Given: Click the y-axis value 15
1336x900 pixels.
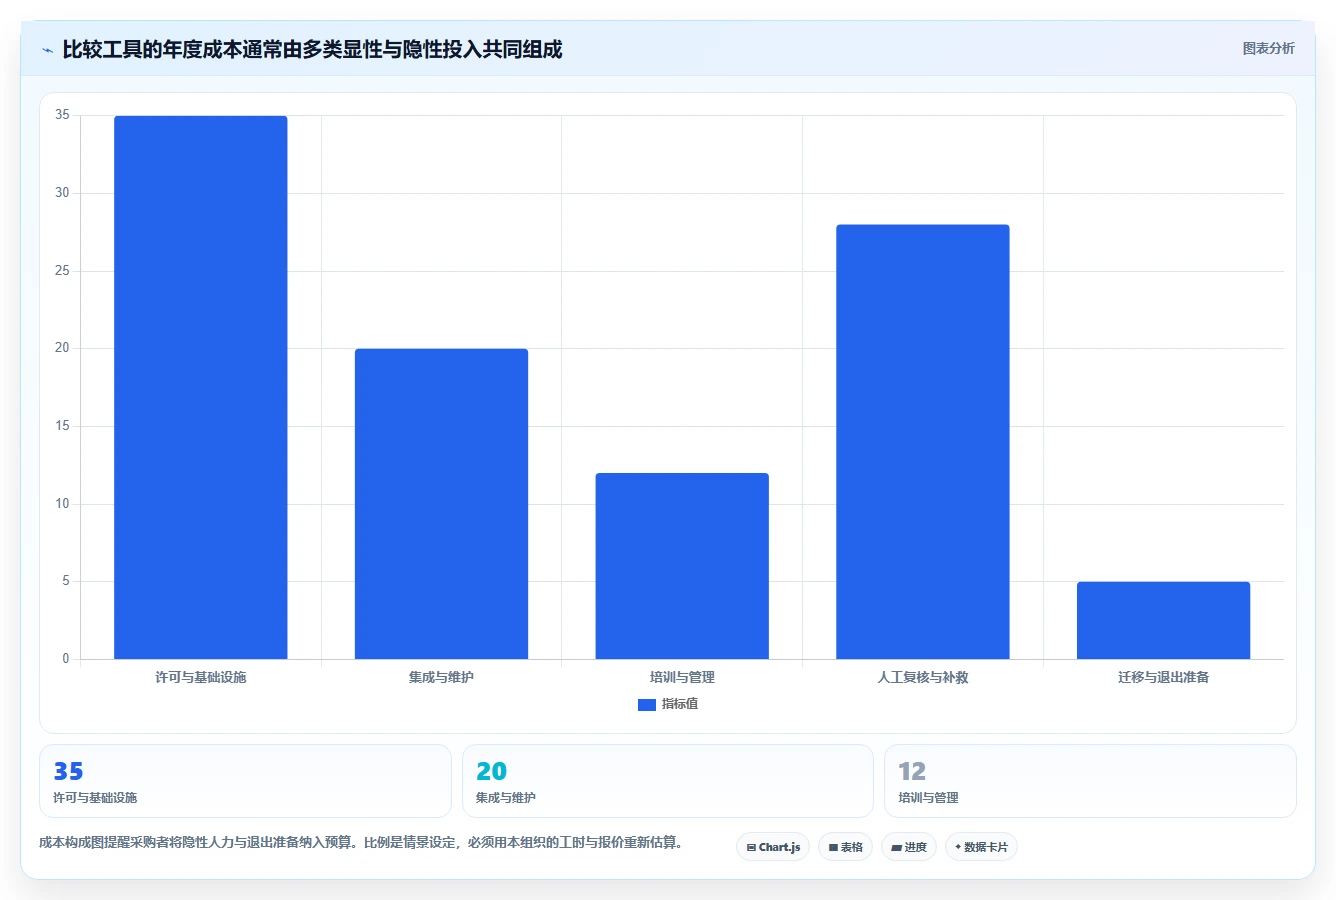Looking at the screenshot, I should [x=63, y=426].
